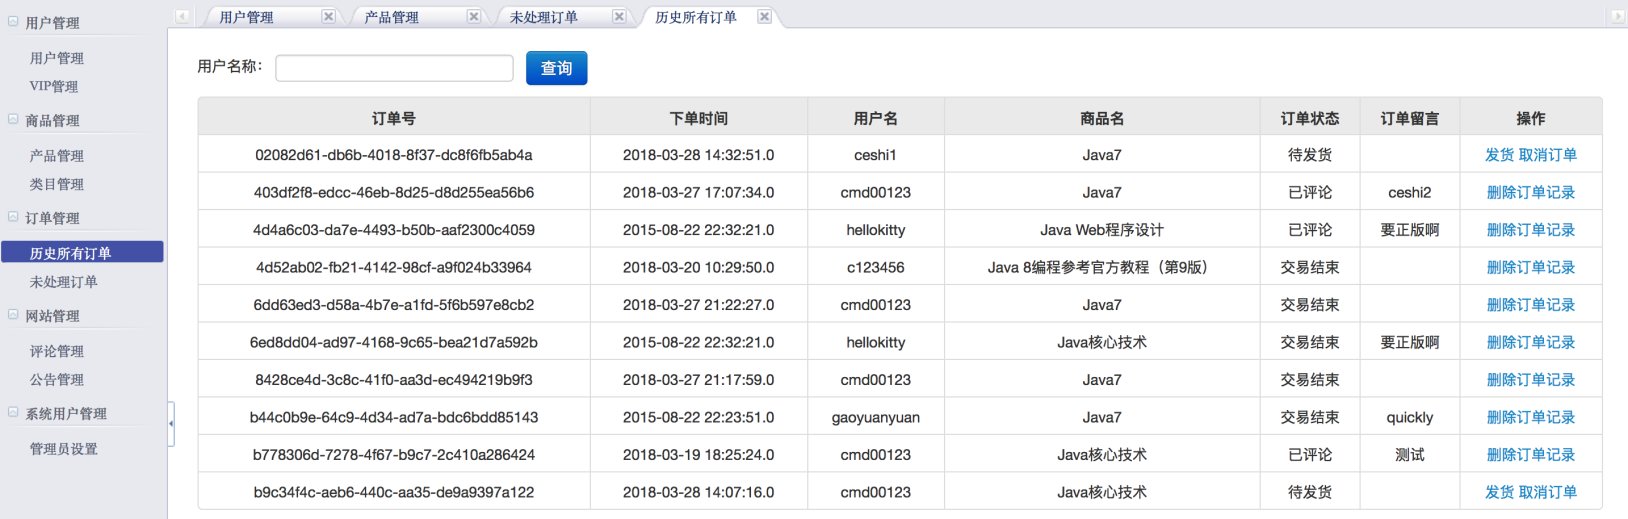
Task: Delete record of order 6dd63ed3-d58a-4b7e
Action: point(1531,305)
